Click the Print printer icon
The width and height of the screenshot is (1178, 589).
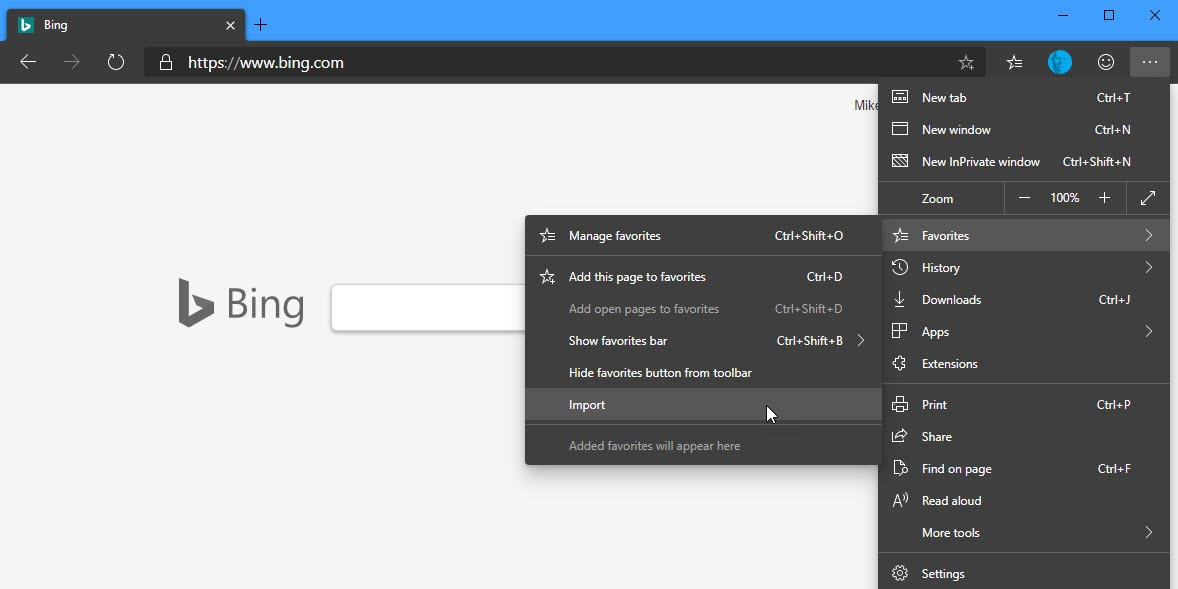[899, 405]
